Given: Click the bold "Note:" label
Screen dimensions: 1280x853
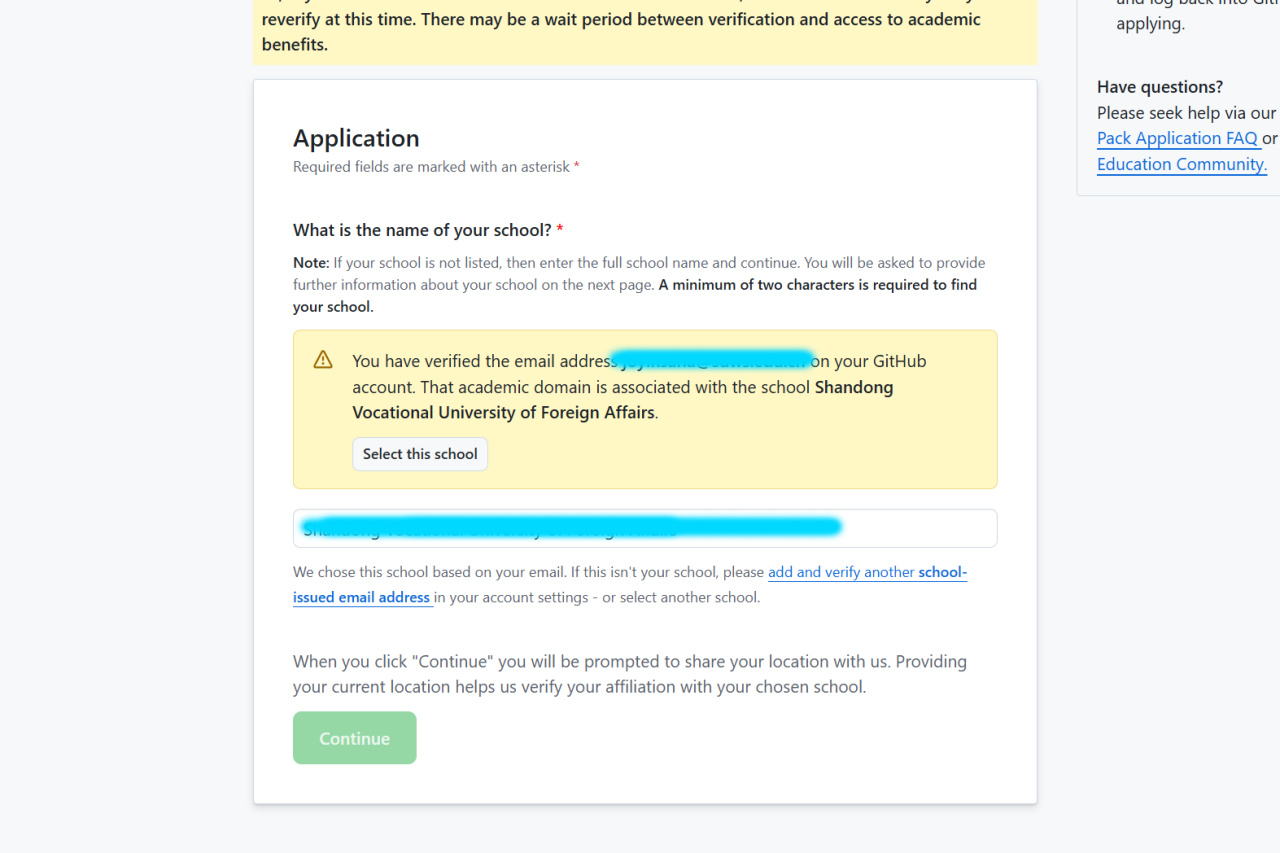Looking at the screenshot, I should click(x=311, y=263).
